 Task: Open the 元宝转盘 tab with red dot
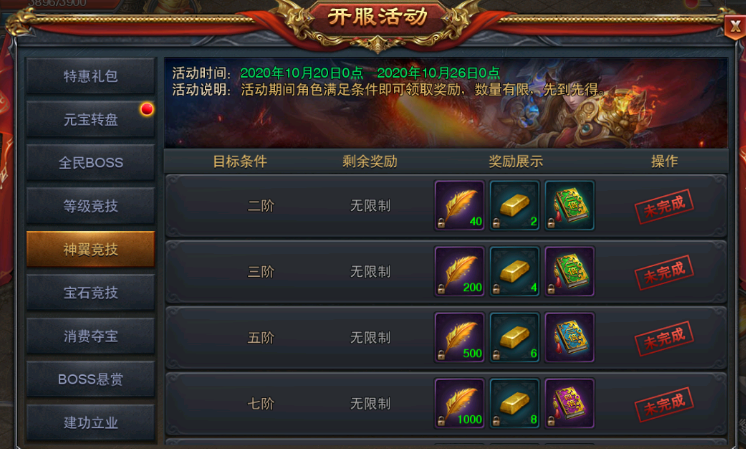[x=90, y=119]
